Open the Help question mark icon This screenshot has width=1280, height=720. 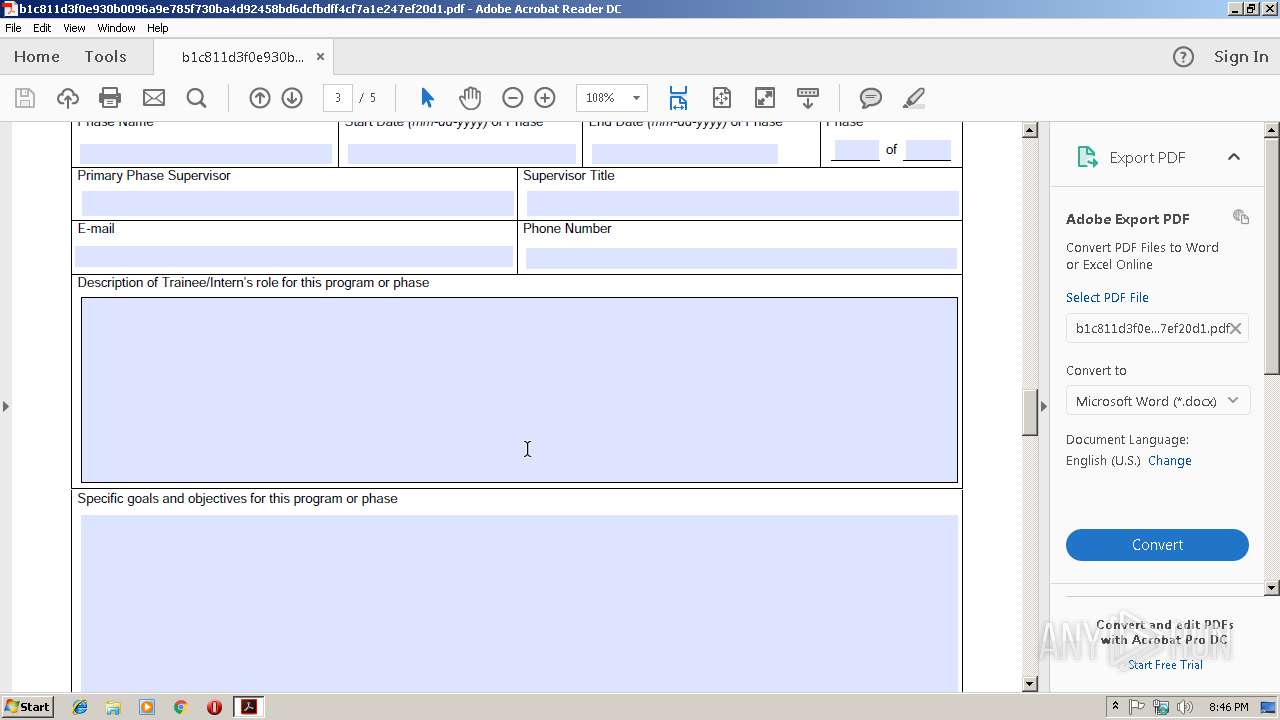[x=1183, y=57]
